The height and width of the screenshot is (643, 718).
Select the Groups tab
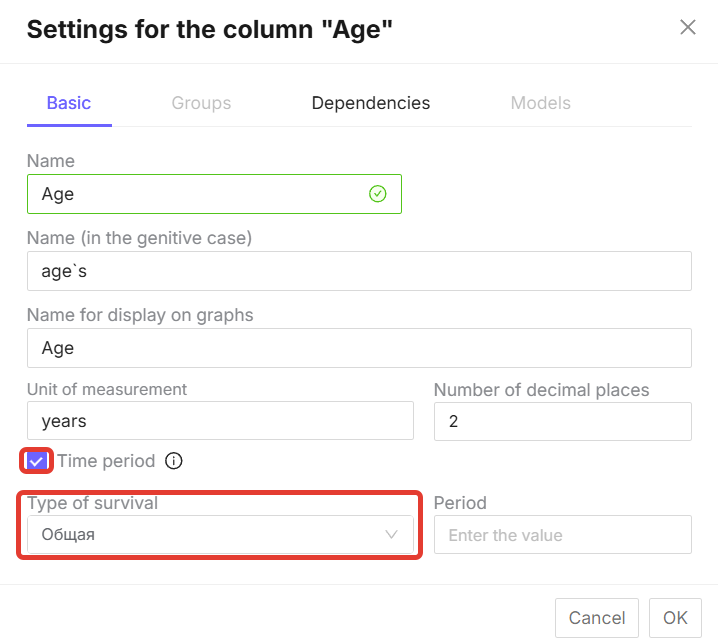coord(201,103)
